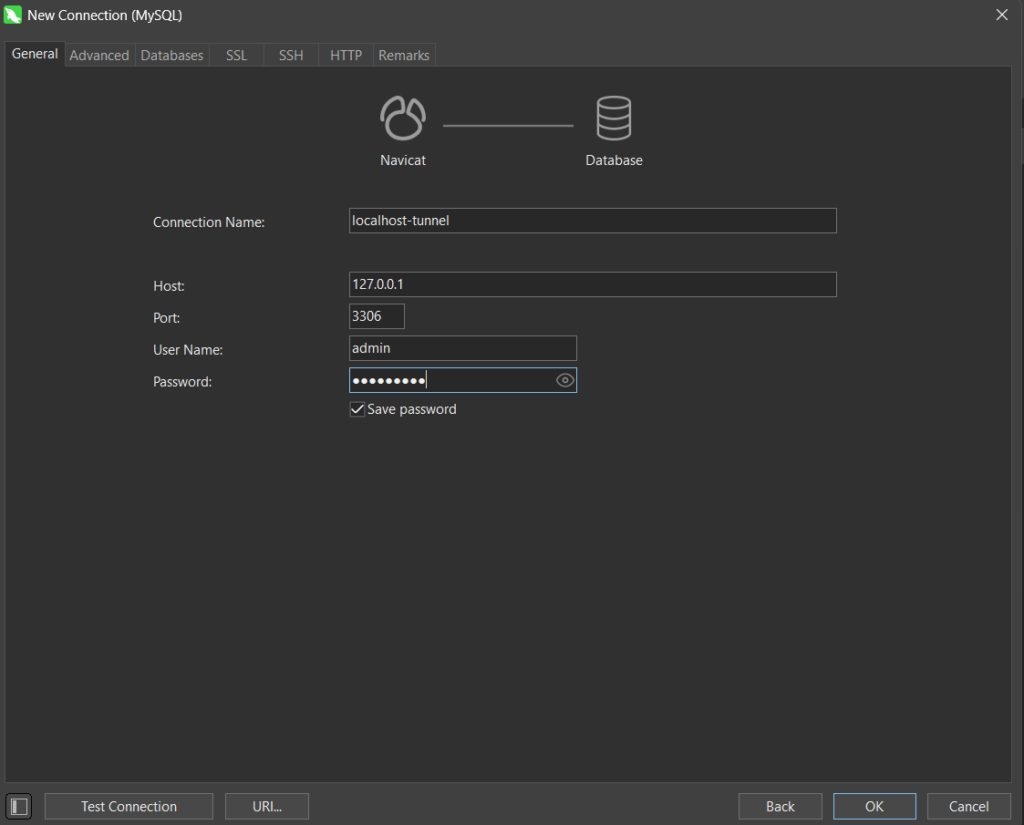Click the Navicat app icon in title bar
Screen dimensions: 1024x825
[x=13, y=15]
